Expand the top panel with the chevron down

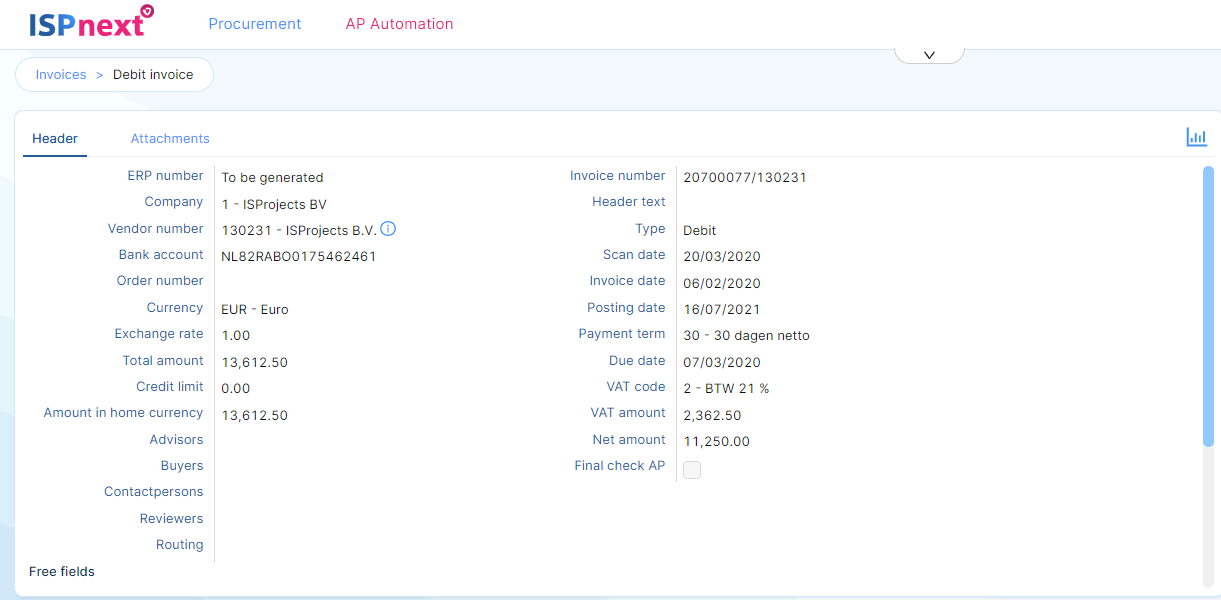point(929,55)
